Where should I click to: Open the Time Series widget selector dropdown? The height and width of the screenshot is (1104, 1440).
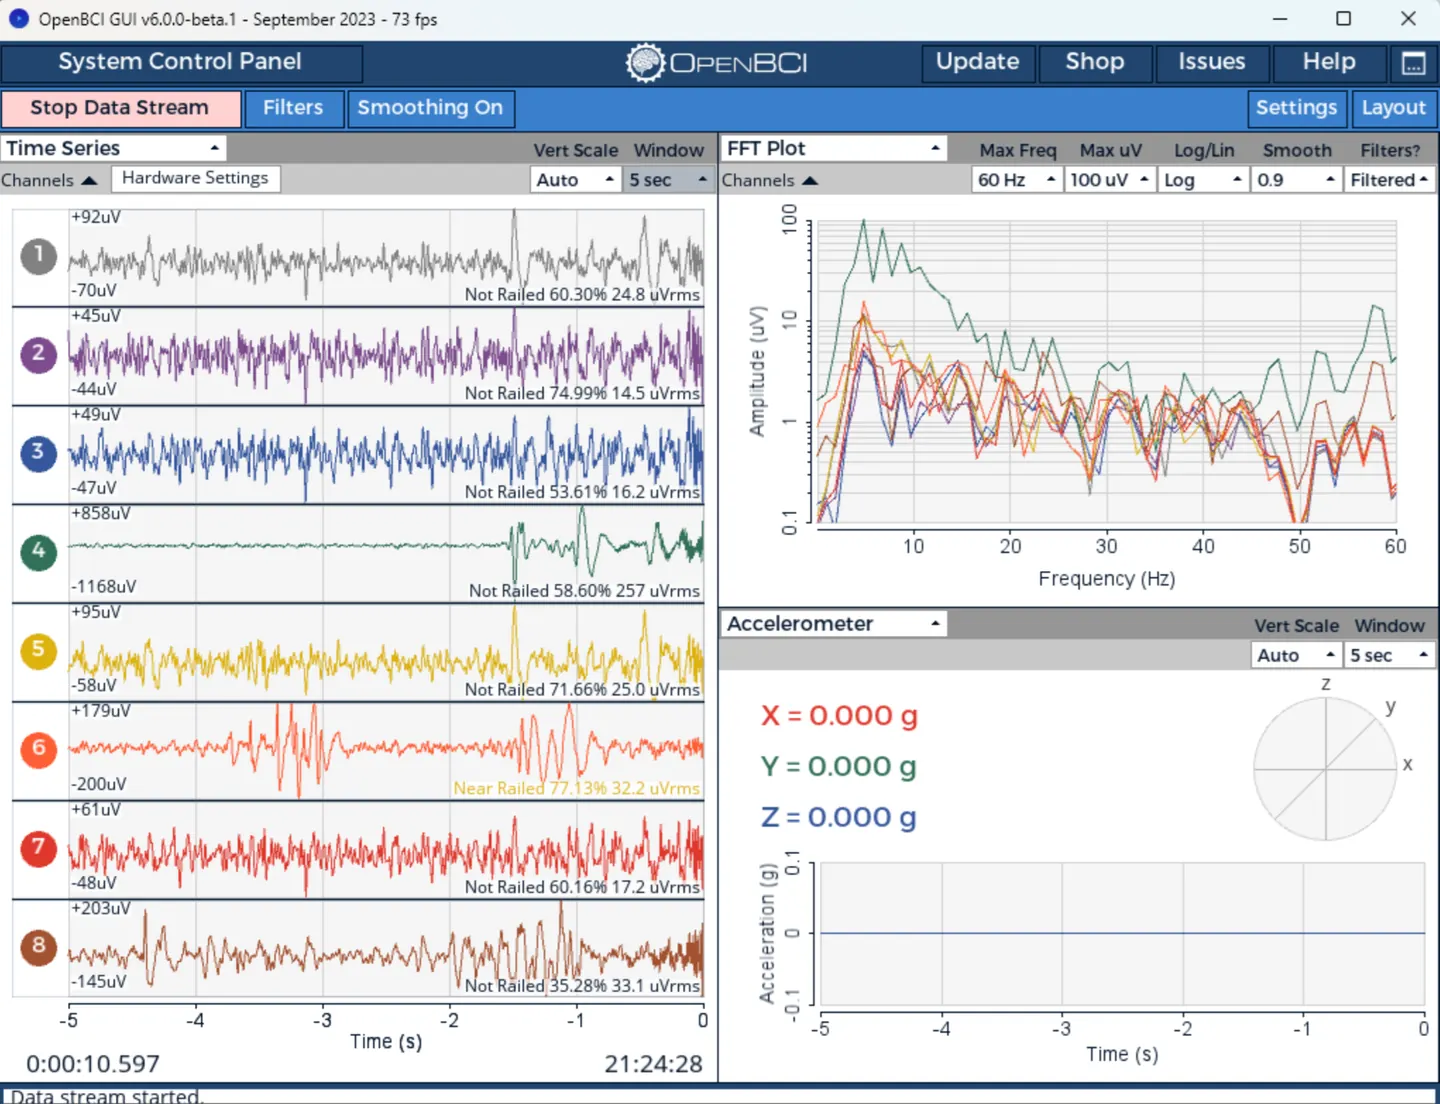pos(113,148)
